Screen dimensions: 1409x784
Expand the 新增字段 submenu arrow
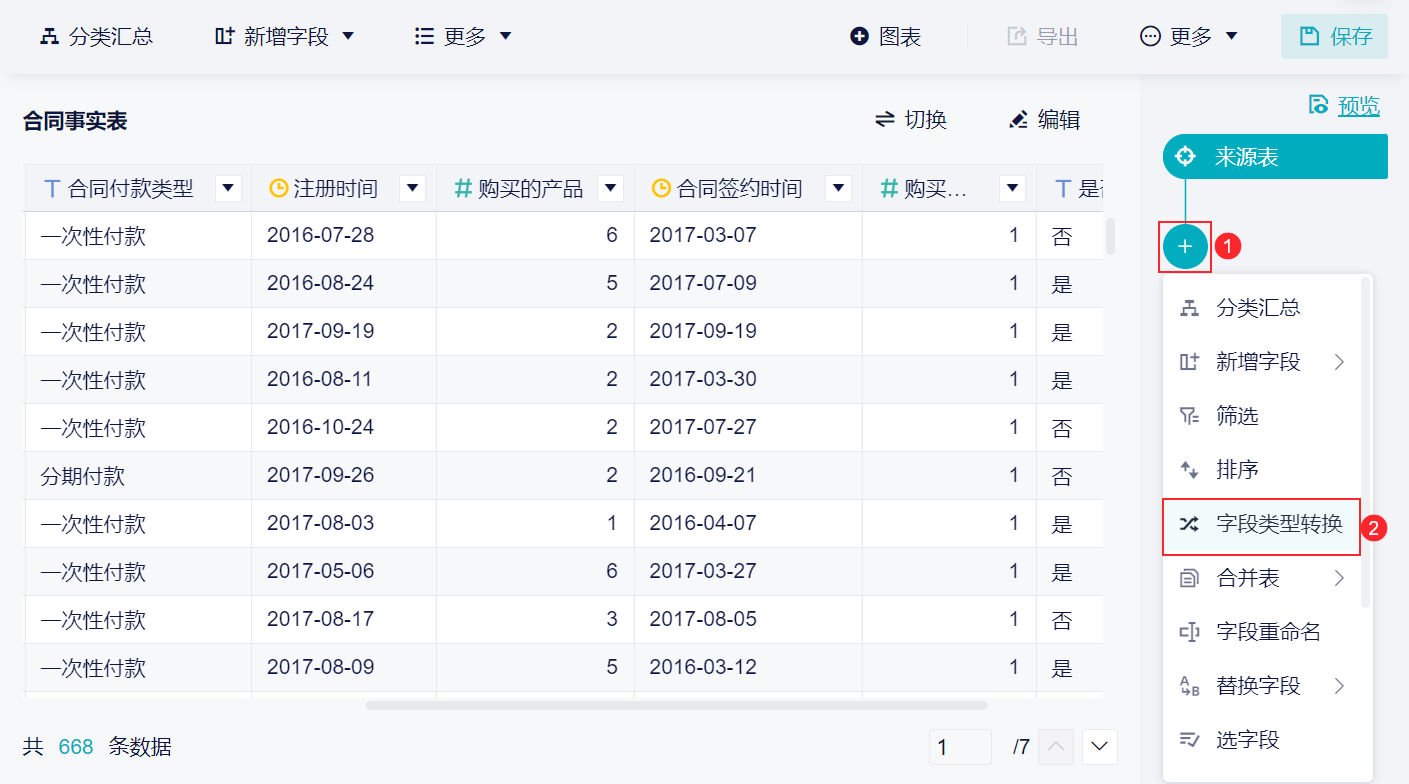pyautogui.click(x=1339, y=362)
